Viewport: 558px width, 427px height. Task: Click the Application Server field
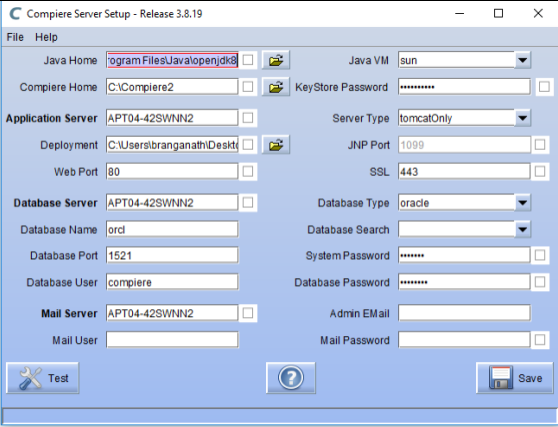click(x=172, y=118)
